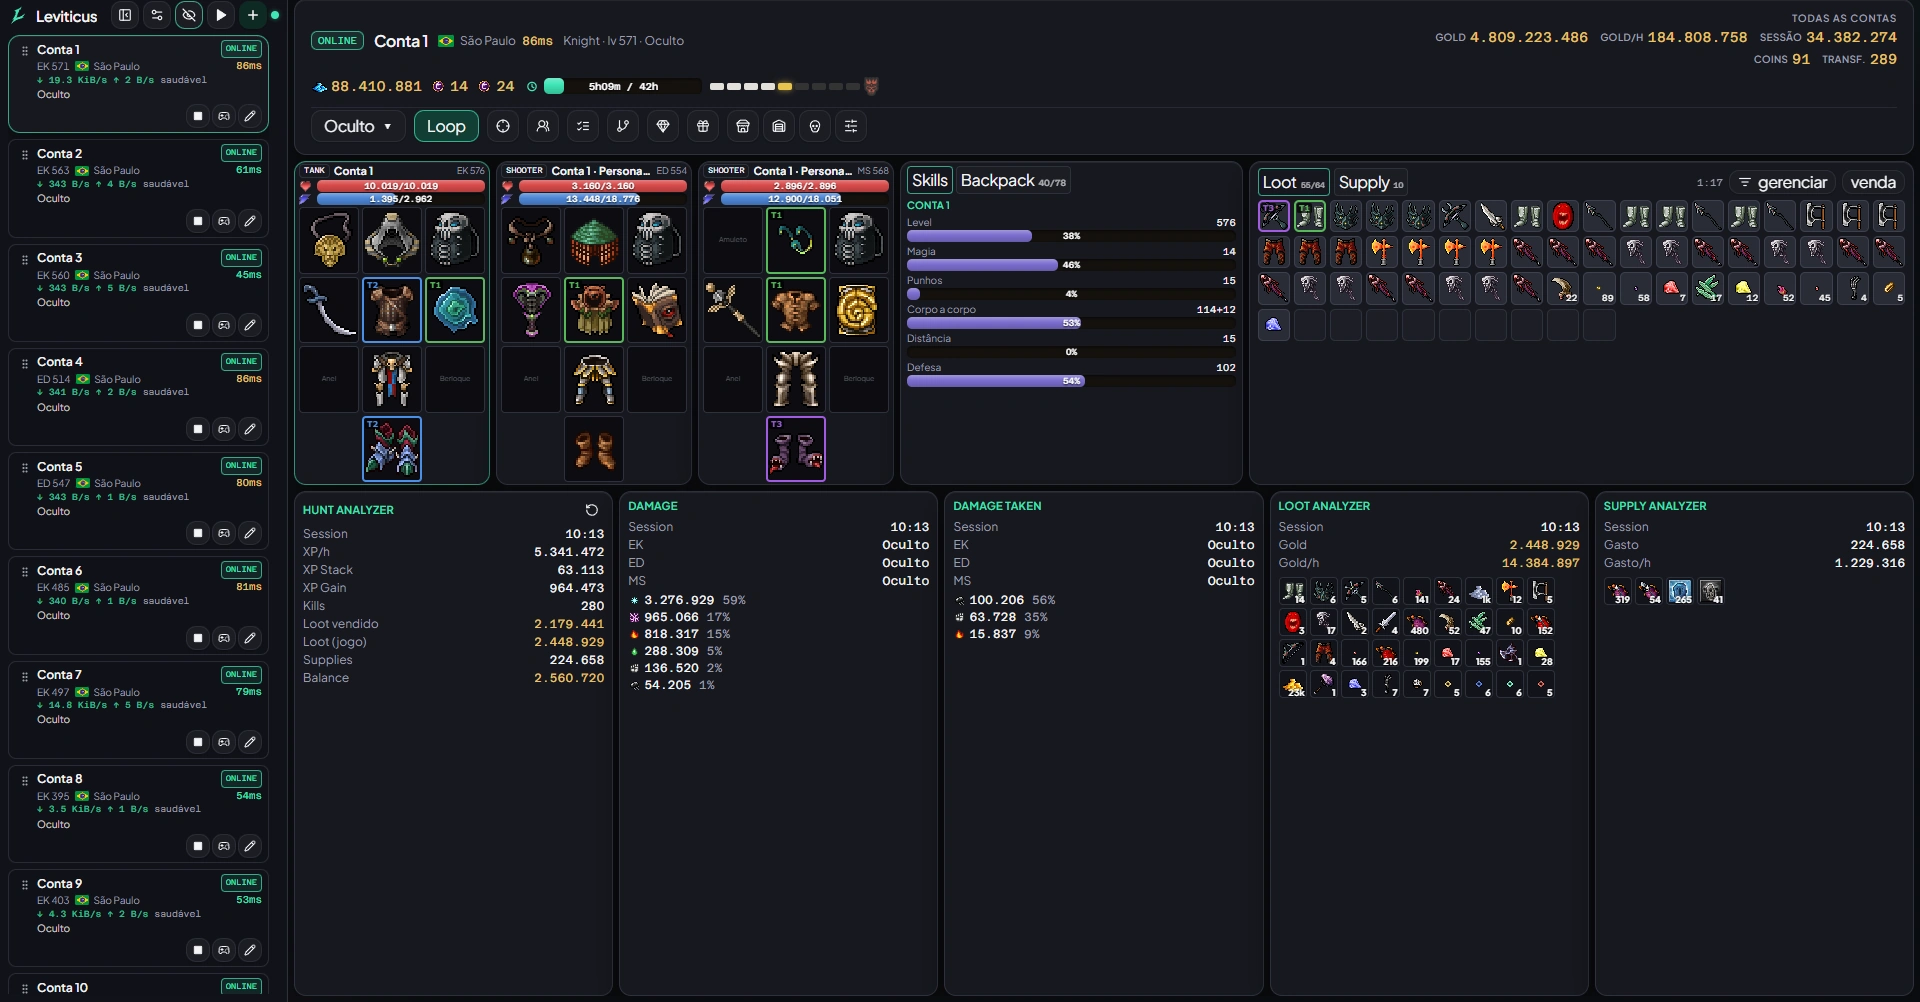Toggle the crossed-eye hide mode button
The image size is (1920, 1002).
[189, 15]
